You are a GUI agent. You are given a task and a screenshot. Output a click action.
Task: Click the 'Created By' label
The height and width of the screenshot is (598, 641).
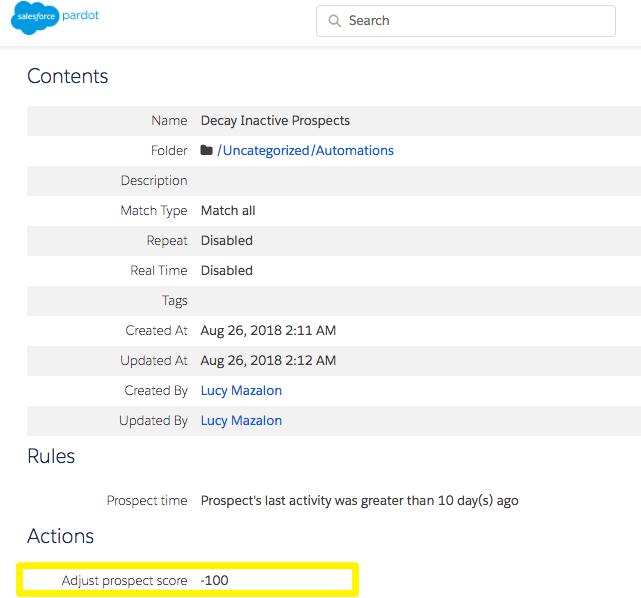coord(156,390)
